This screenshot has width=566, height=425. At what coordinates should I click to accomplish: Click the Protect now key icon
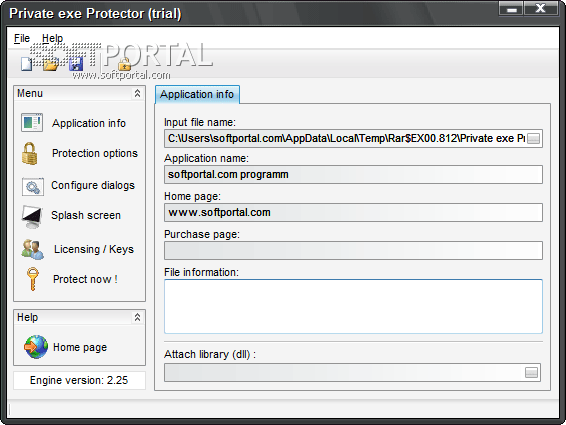click(32, 279)
